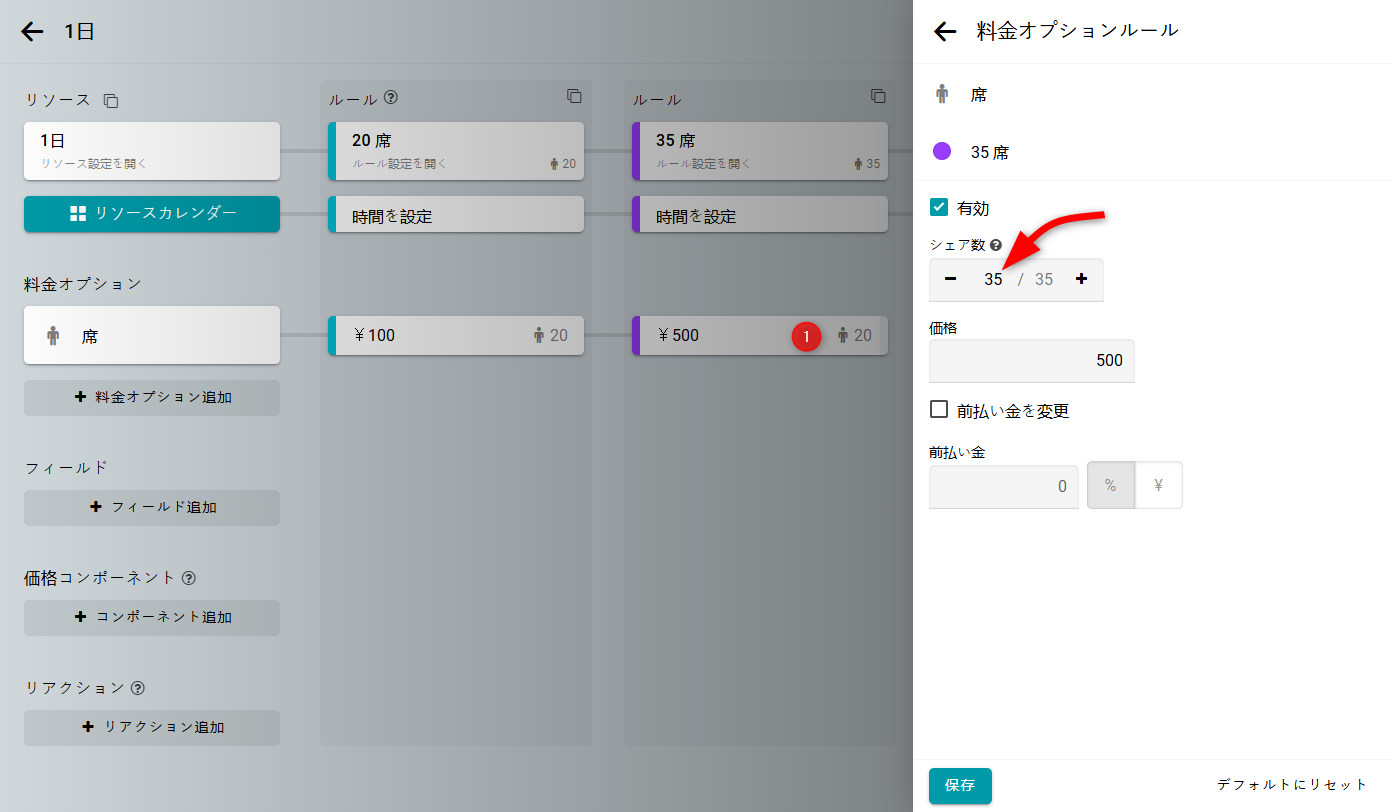
Task: Uncheck the 有効 checkbox
Action: pyautogui.click(x=939, y=208)
